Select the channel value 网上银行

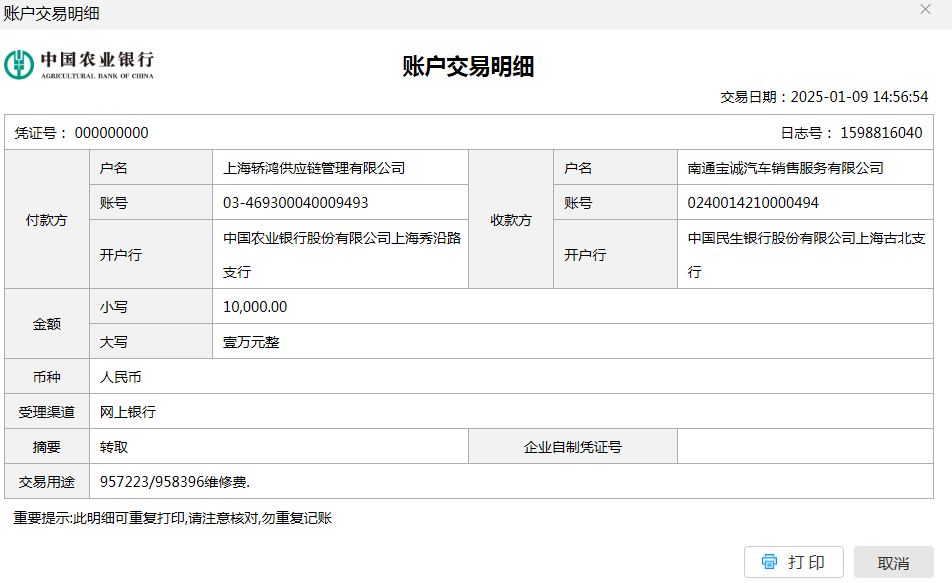click(x=128, y=412)
